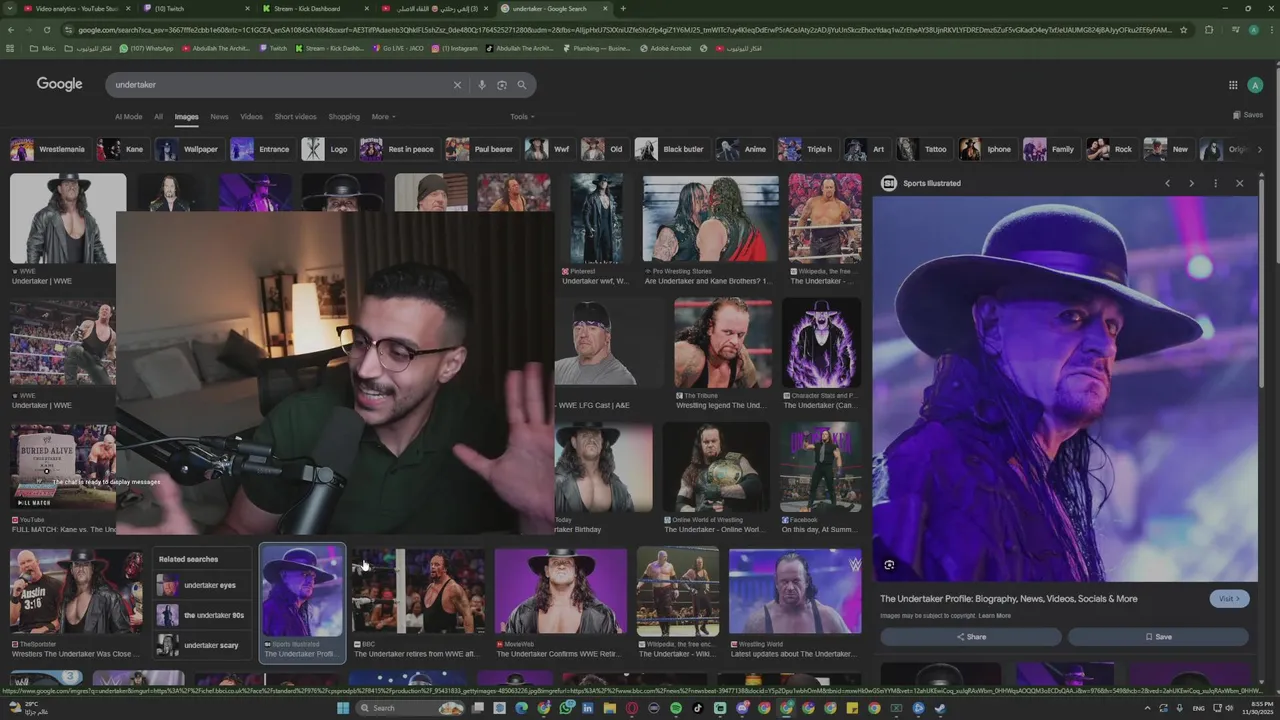Open a new browser tab with the plus icon

623,8
